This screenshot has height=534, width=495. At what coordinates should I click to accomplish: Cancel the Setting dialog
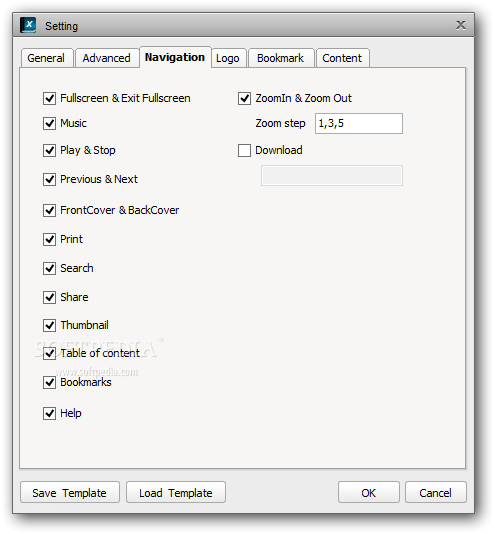tap(435, 492)
